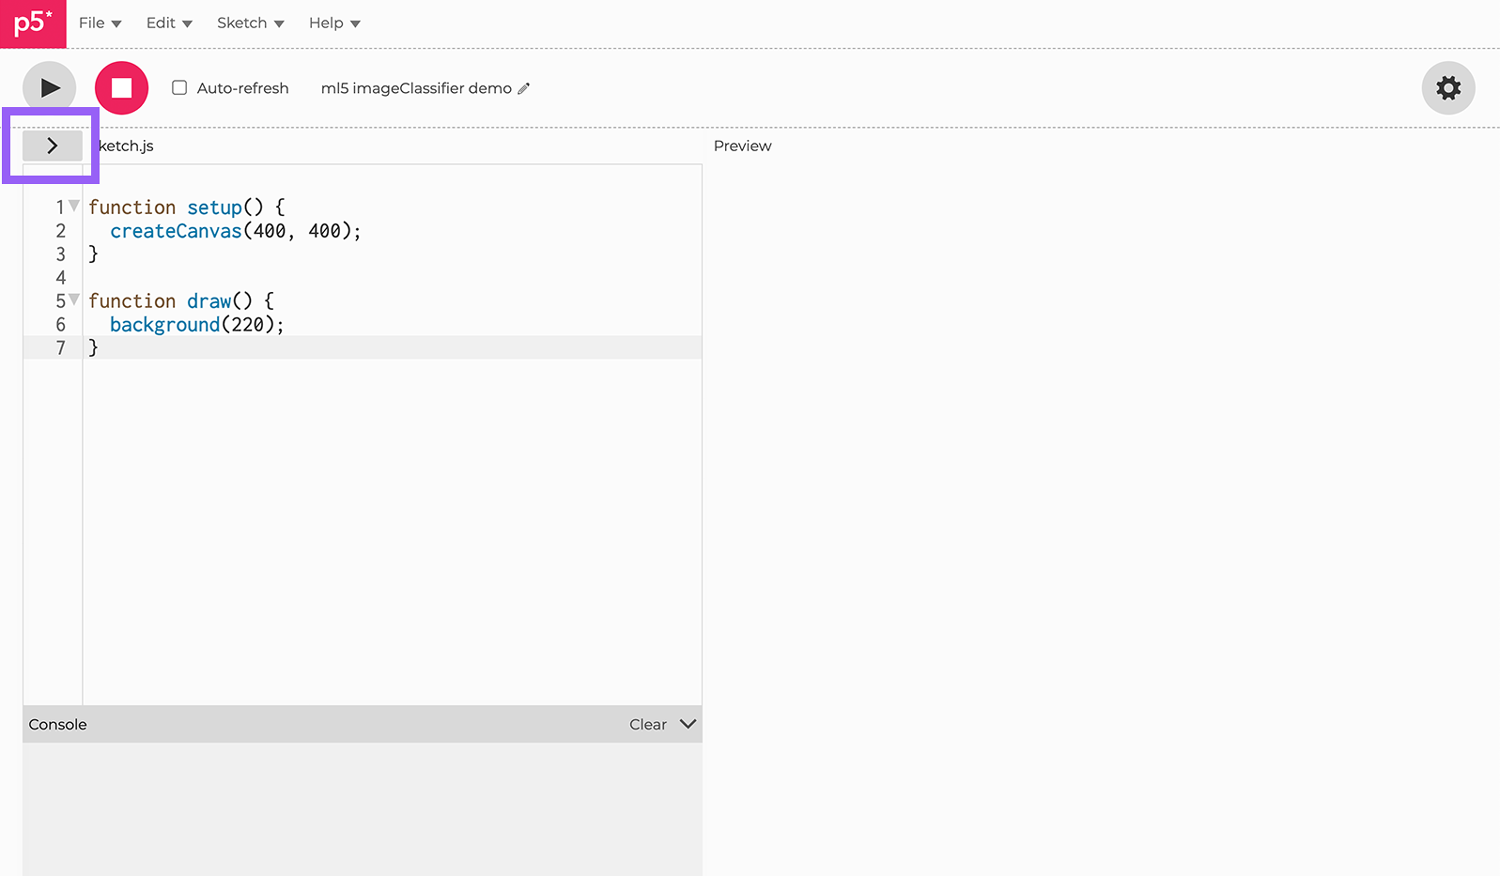Open the settings gear
This screenshot has width=1500, height=876.
(x=1447, y=88)
